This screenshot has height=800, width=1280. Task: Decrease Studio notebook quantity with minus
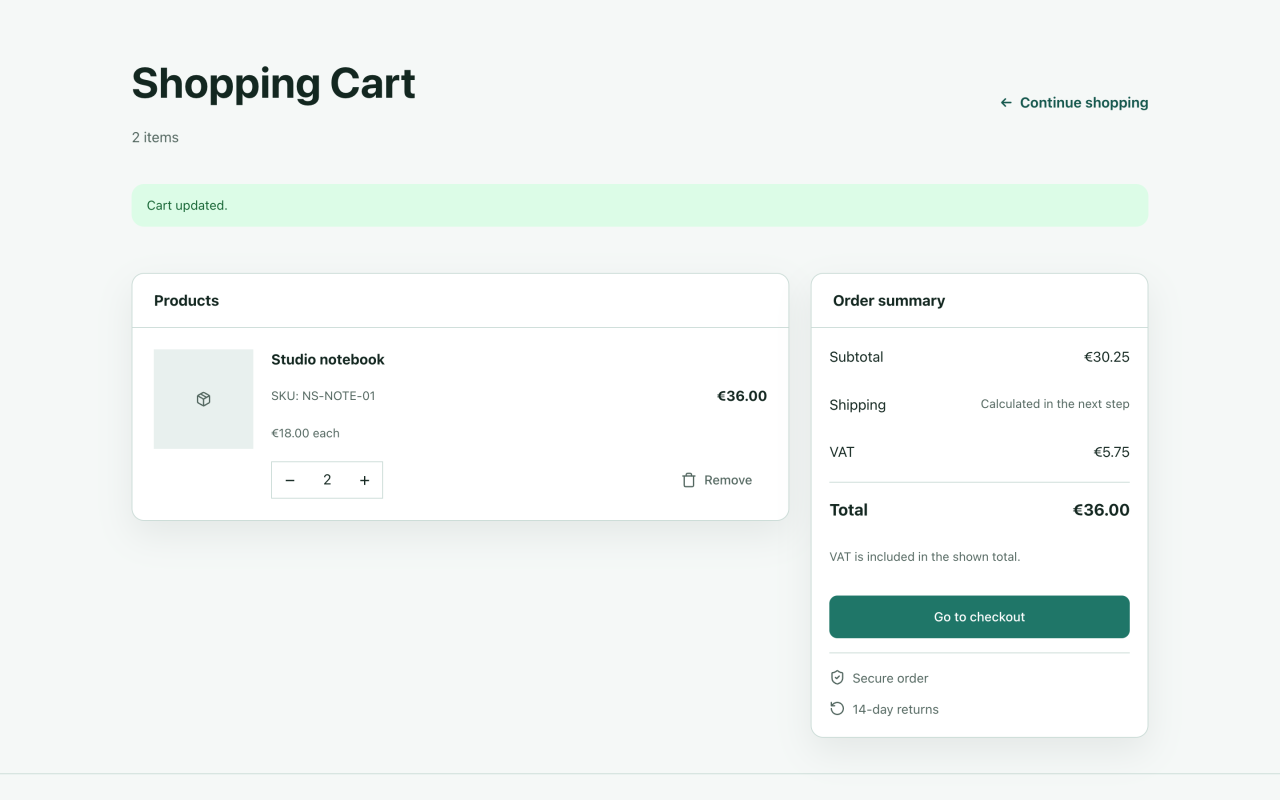point(290,480)
